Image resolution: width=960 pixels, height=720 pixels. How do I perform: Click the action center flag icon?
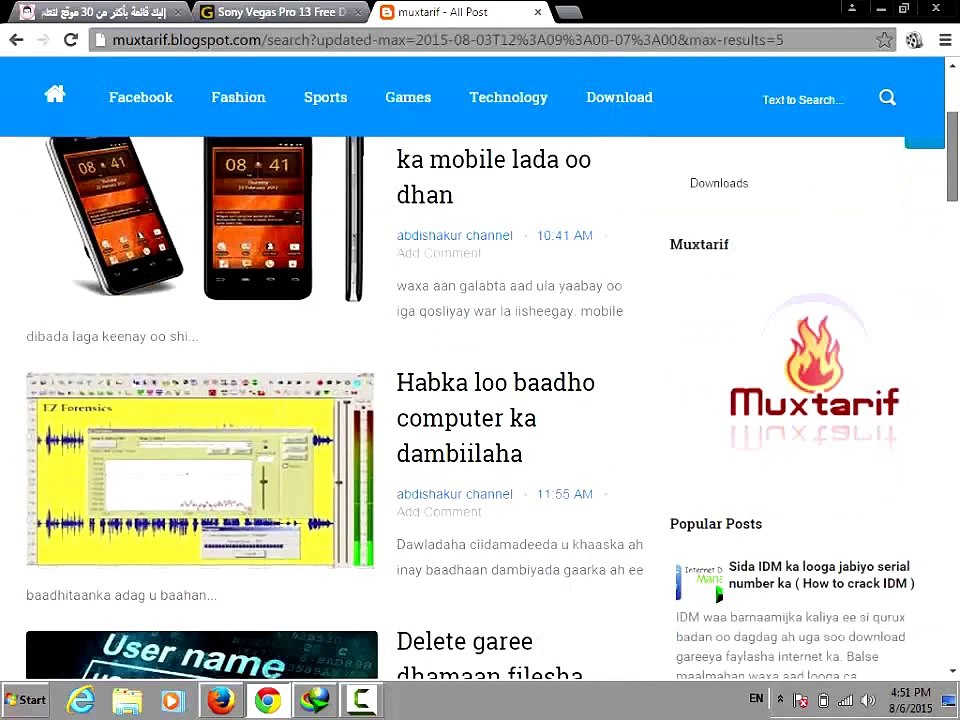[x=800, y=700]
